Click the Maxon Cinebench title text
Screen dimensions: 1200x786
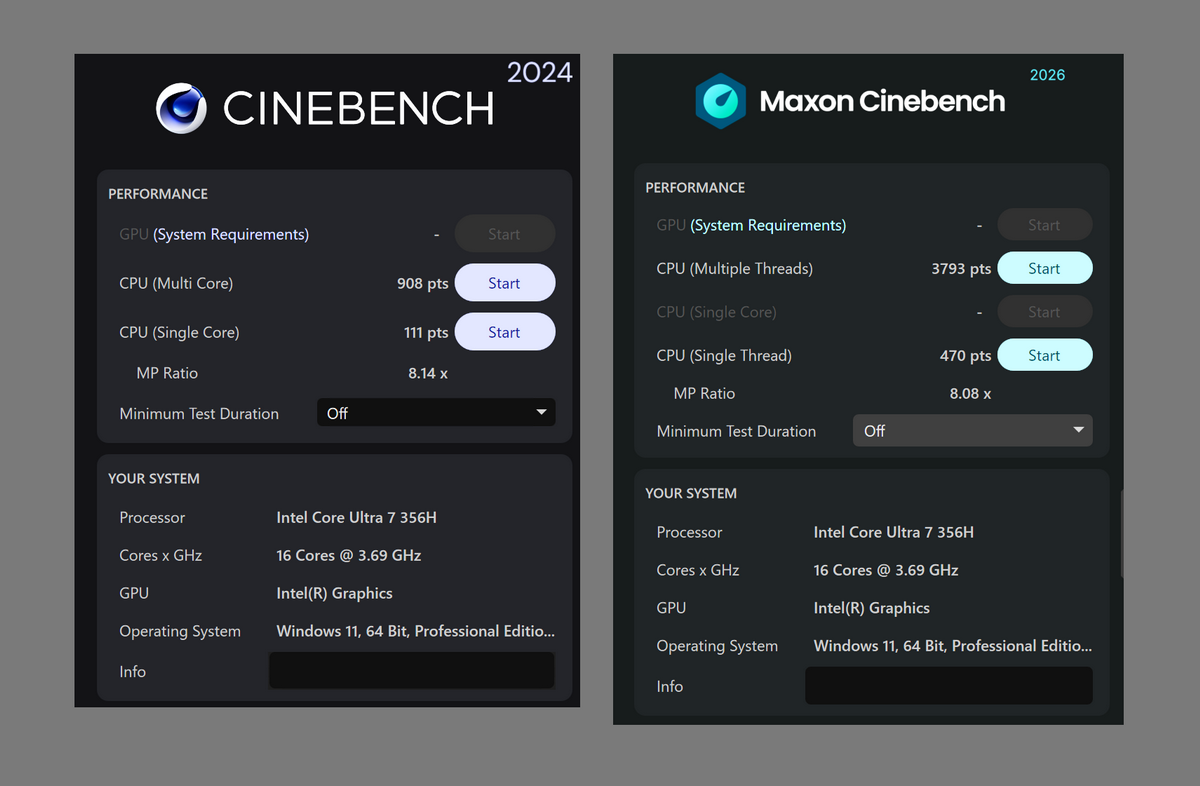click(882, 101)
